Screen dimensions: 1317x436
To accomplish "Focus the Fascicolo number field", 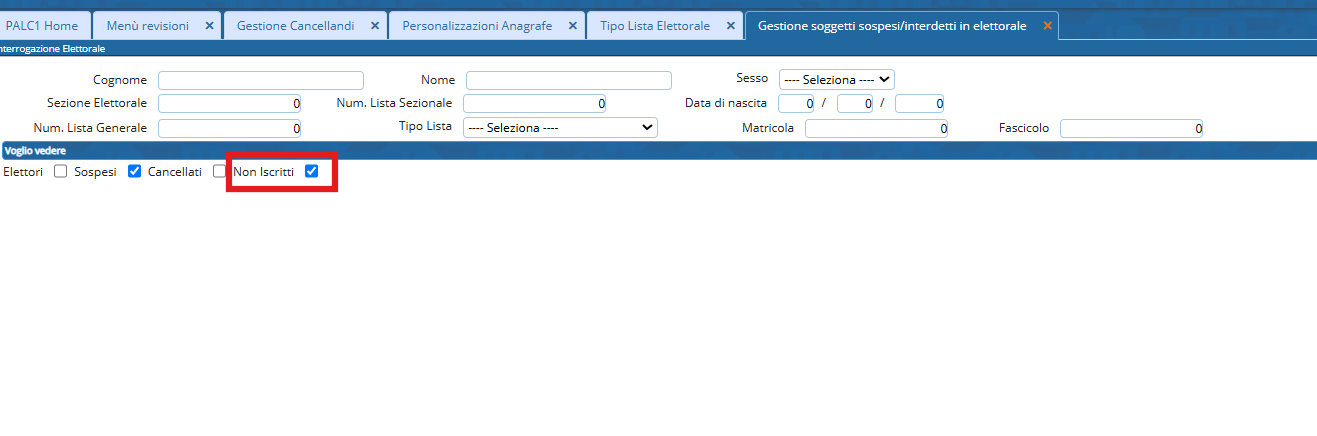I will point(1131,128).
